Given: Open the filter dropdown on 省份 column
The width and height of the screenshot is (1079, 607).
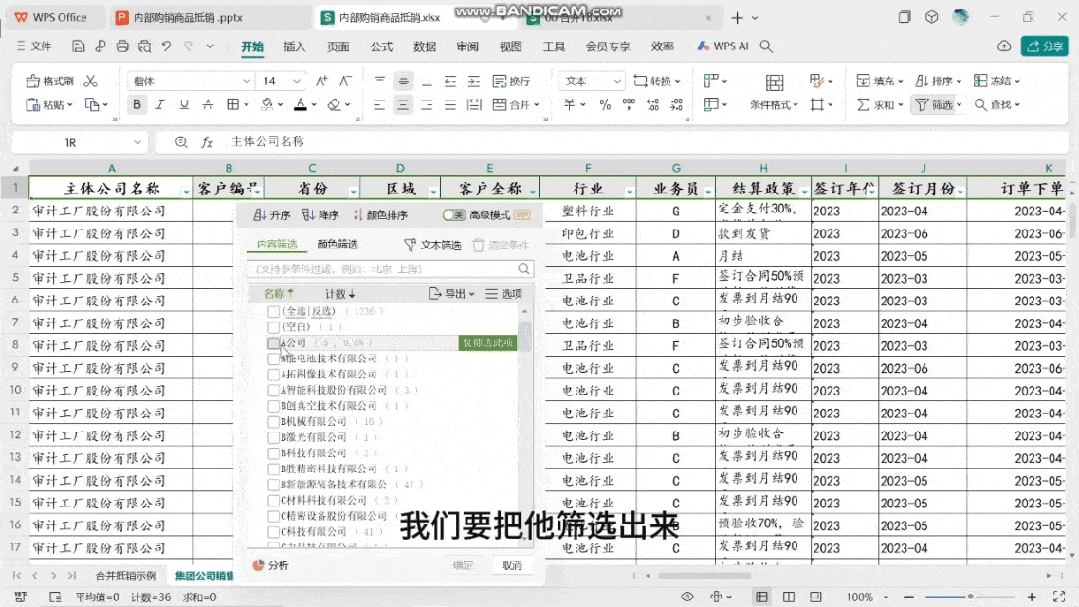Looking at the screenshot, I should coord(353,191).
